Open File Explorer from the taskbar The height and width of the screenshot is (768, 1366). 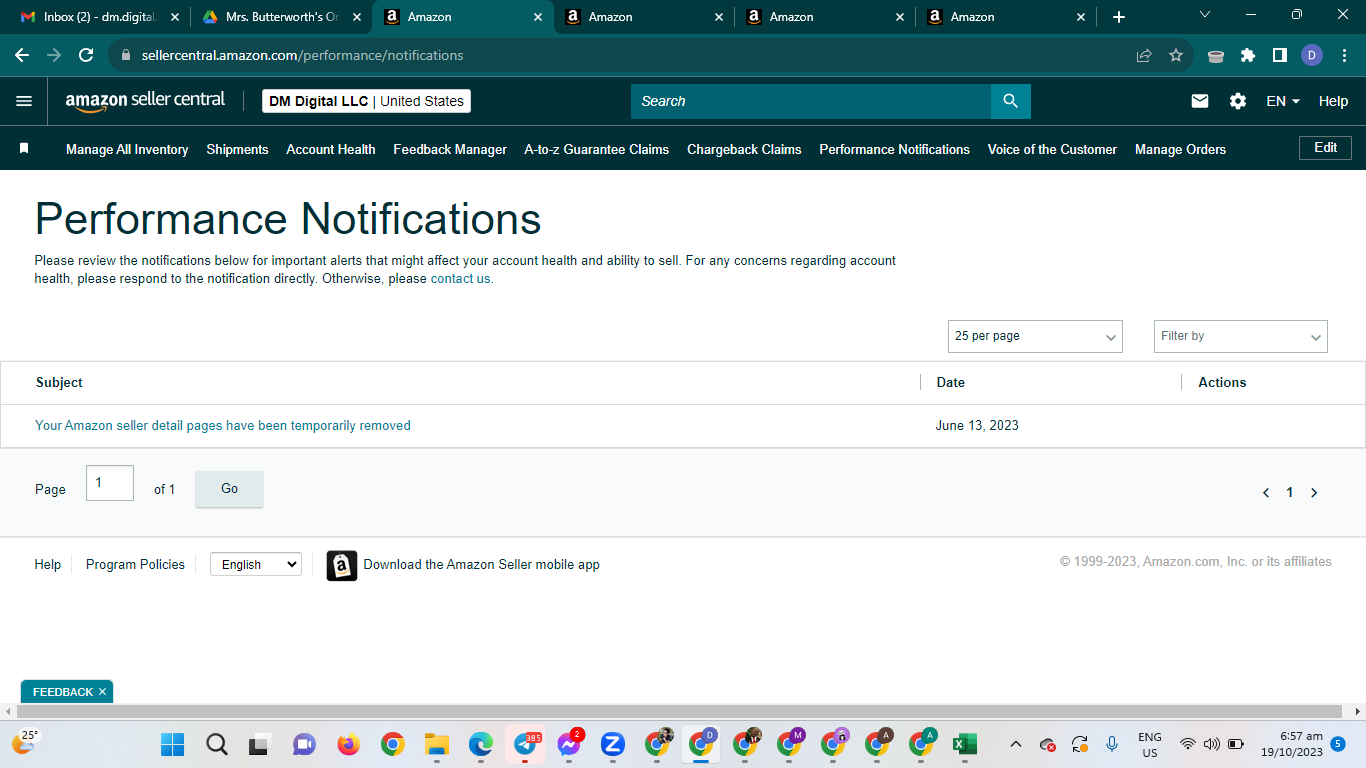(x=436, y=744)
